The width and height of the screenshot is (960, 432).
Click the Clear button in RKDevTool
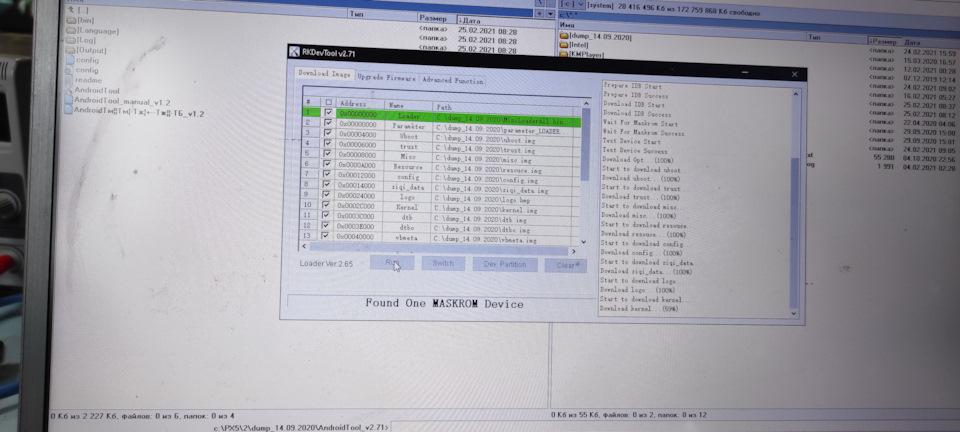click(566, 266)
